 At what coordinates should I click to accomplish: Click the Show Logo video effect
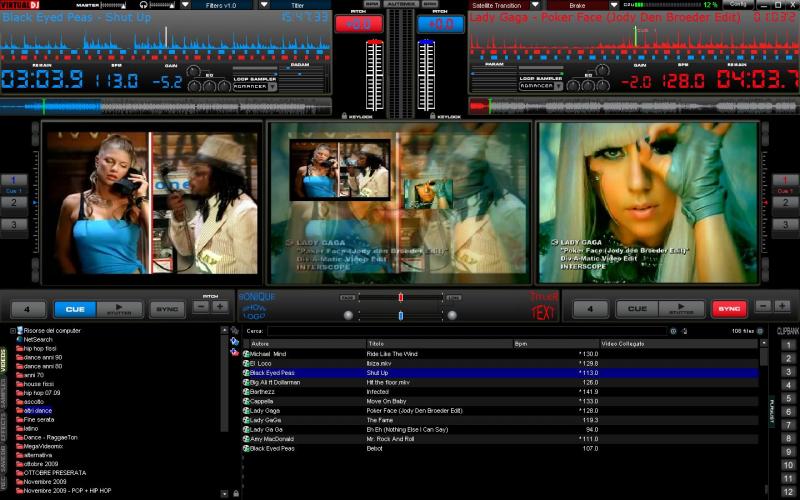tap(254, 312)
